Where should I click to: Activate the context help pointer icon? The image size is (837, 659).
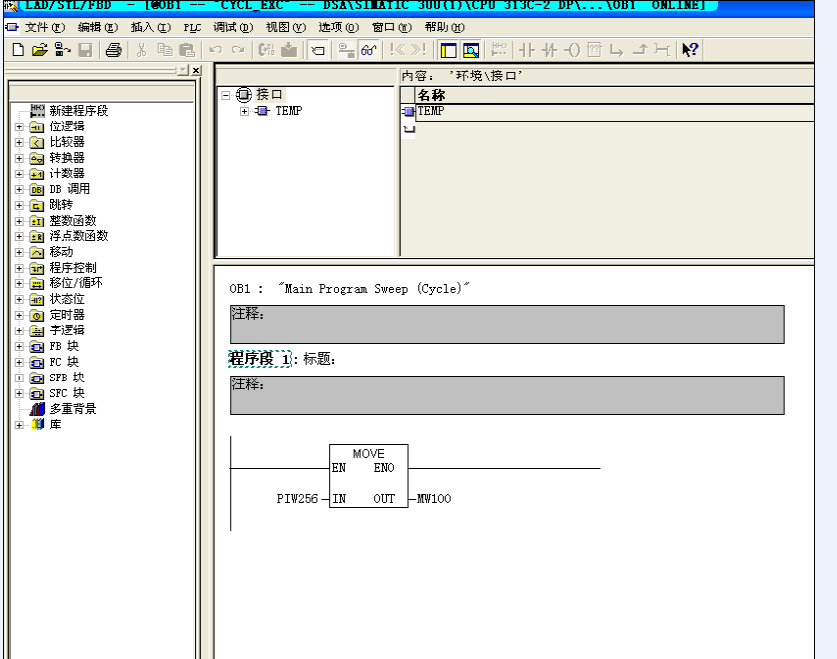click(690, 50)
